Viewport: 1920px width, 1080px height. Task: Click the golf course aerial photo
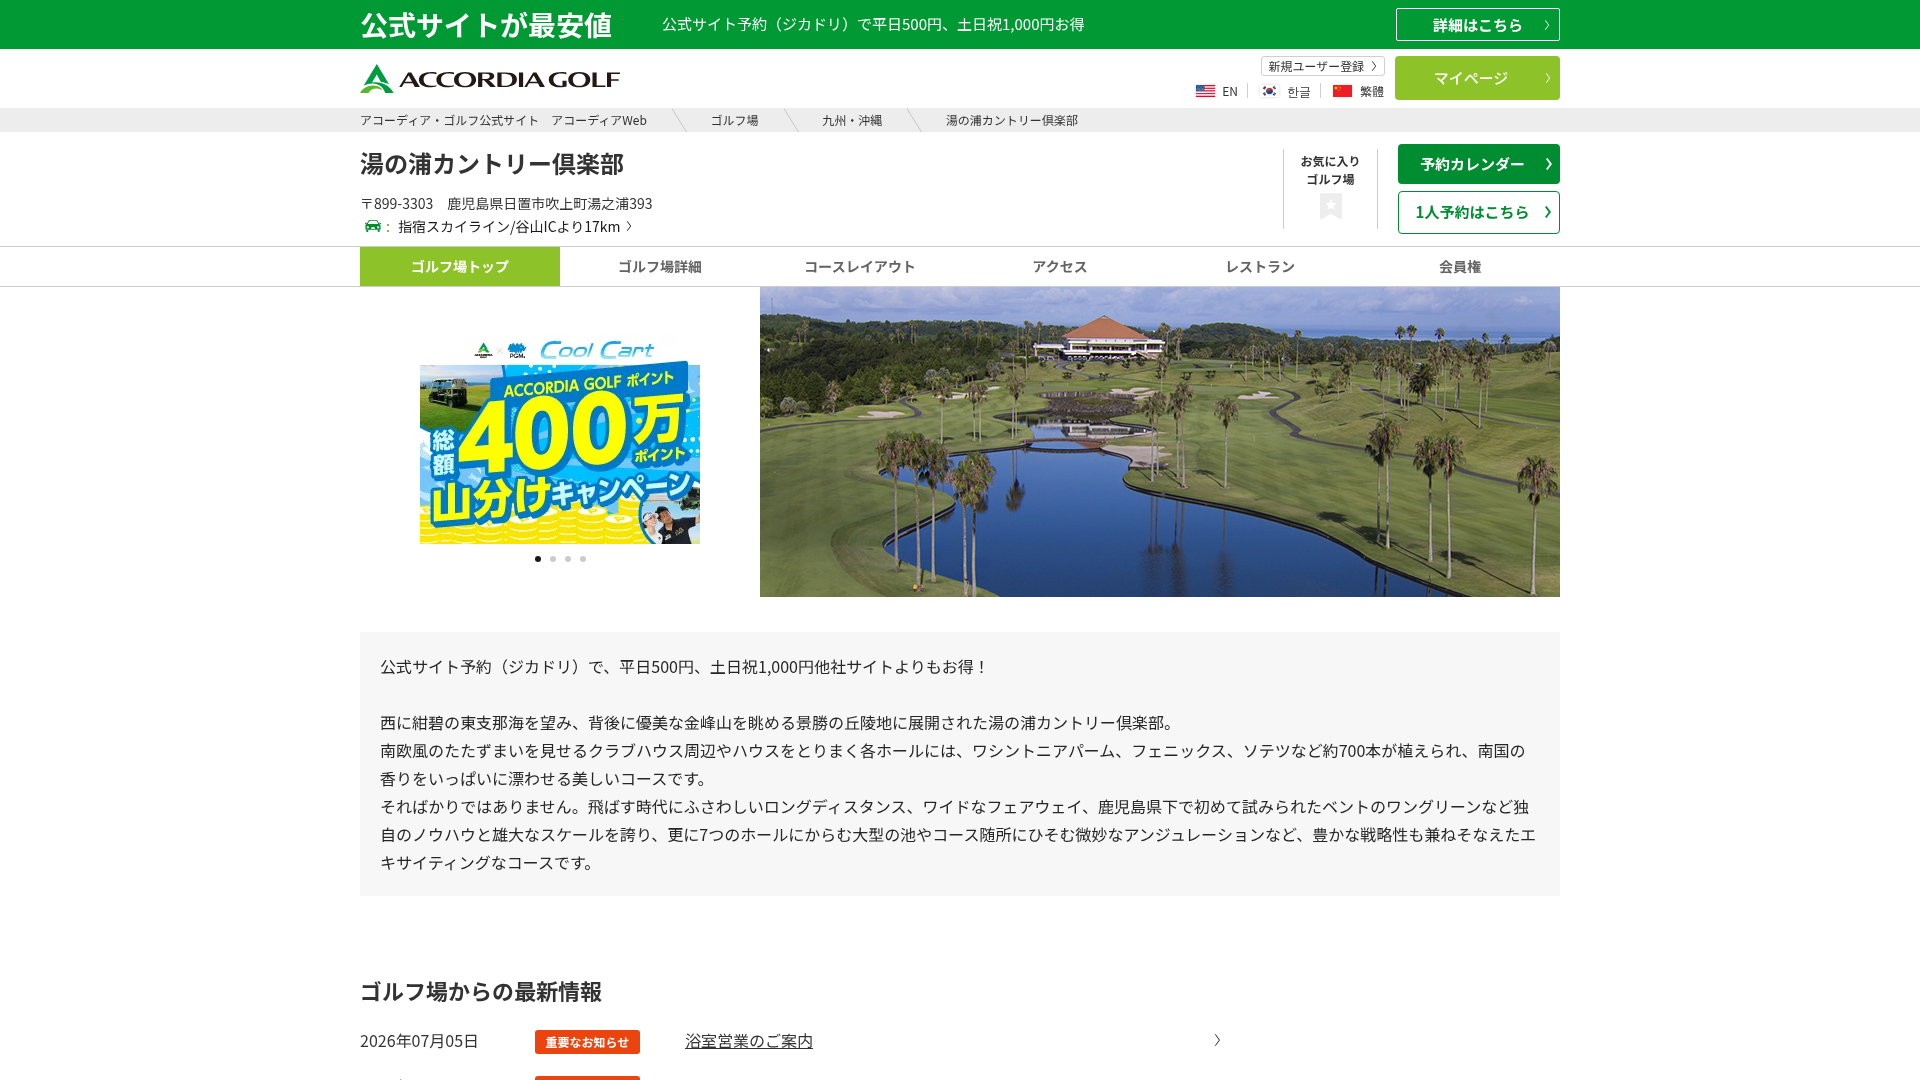(1160, 442)
